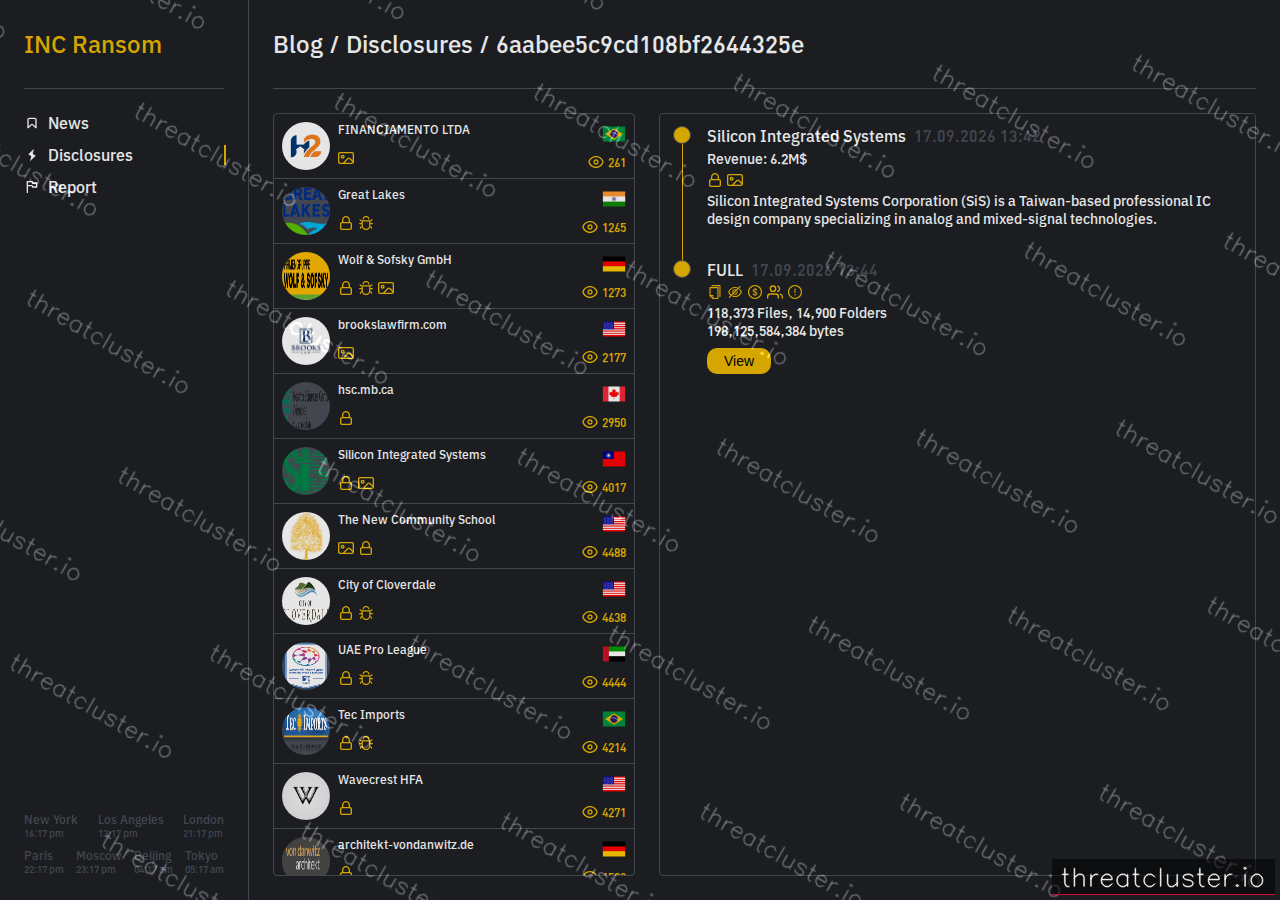The width and height of the screenshot is (1280, 900).
Task: Open the brookslawfirm.com disclosure entry
Action: tap(454, 341)
